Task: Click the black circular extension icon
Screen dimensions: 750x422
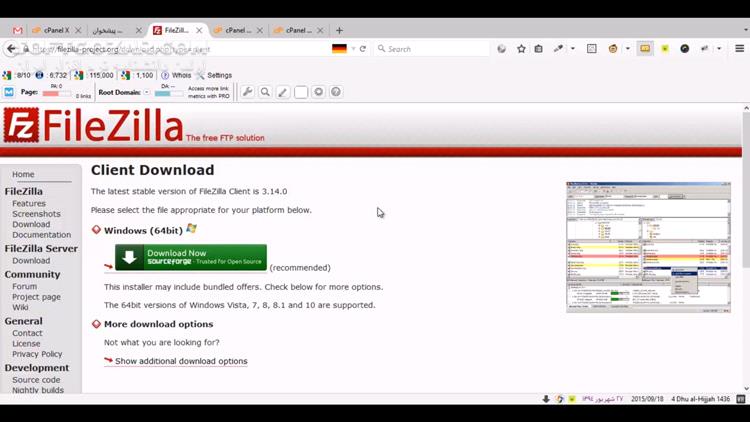Action: point(684,49)
